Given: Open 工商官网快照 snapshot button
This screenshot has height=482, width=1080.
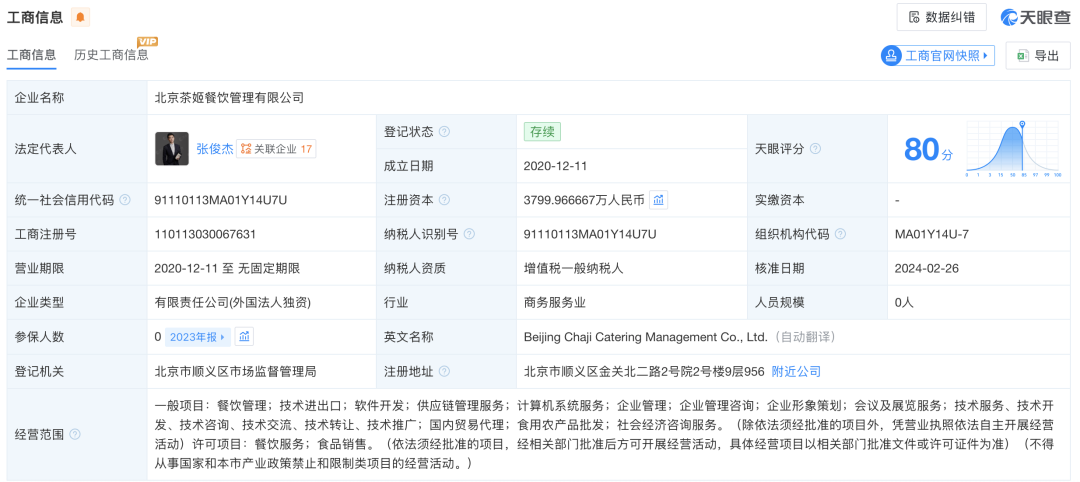Looking at the screenshot, I should click(x=938, y=56).
